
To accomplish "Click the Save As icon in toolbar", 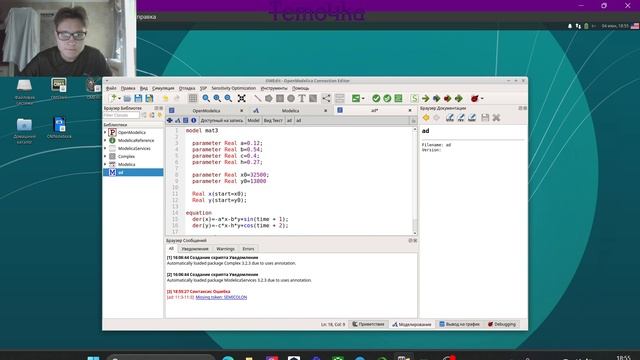I will click(x=149, y=98).
